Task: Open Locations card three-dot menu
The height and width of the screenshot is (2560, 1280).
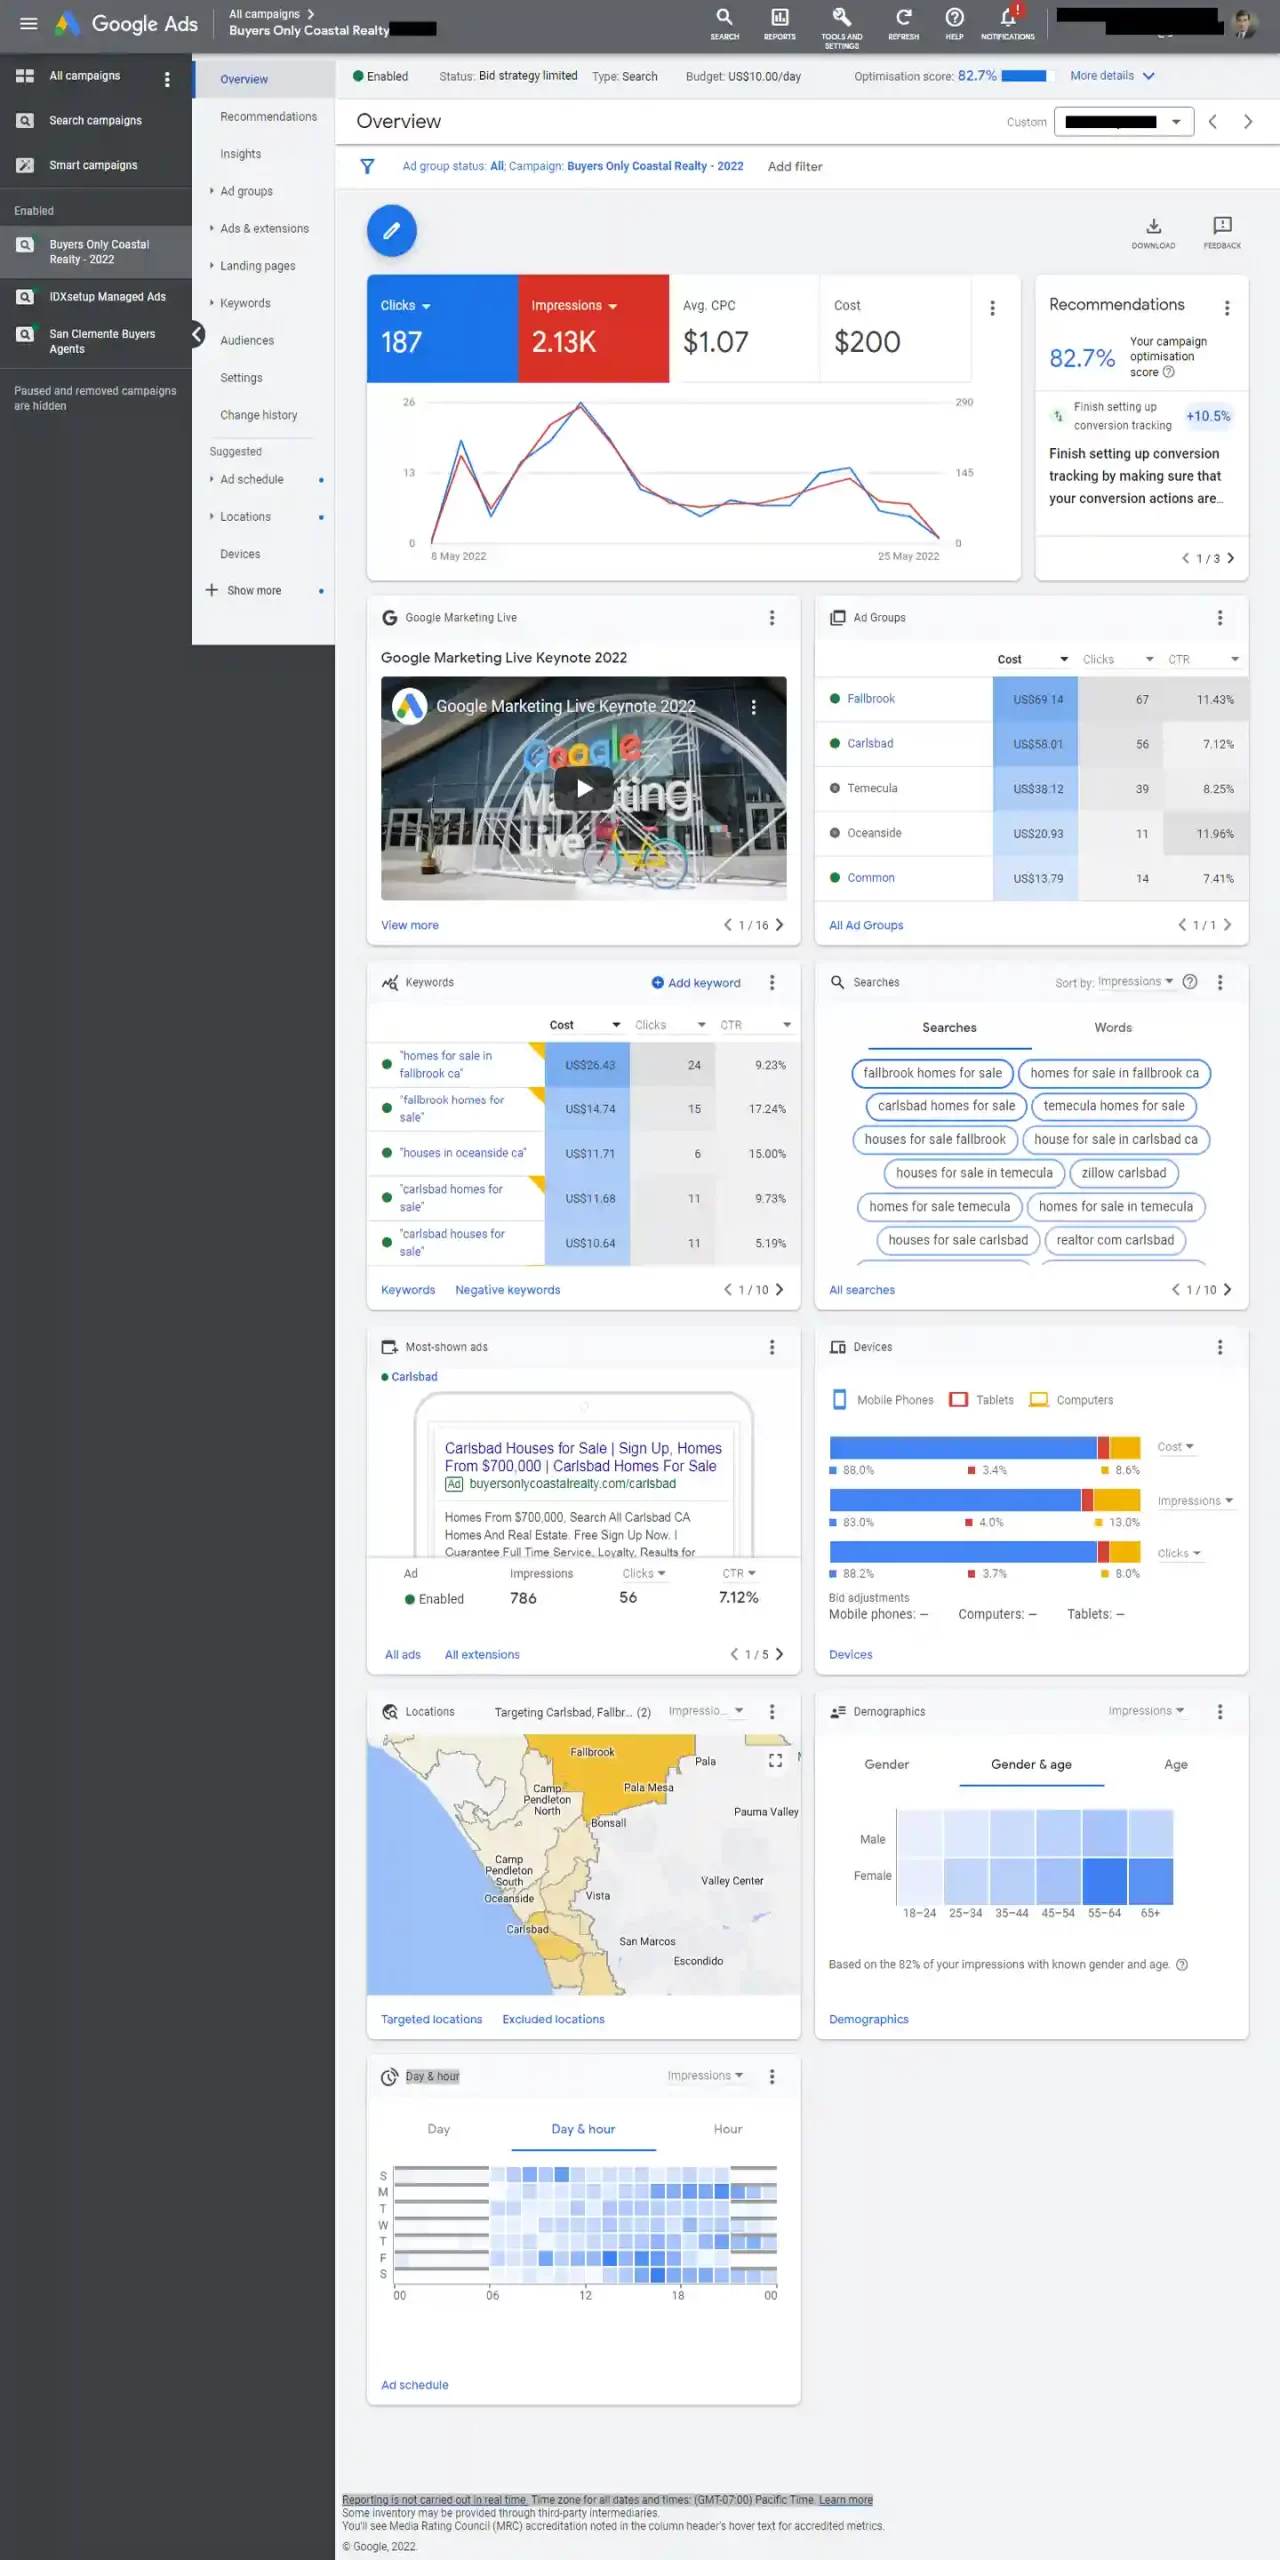Action: click(x=772, y=1712)
